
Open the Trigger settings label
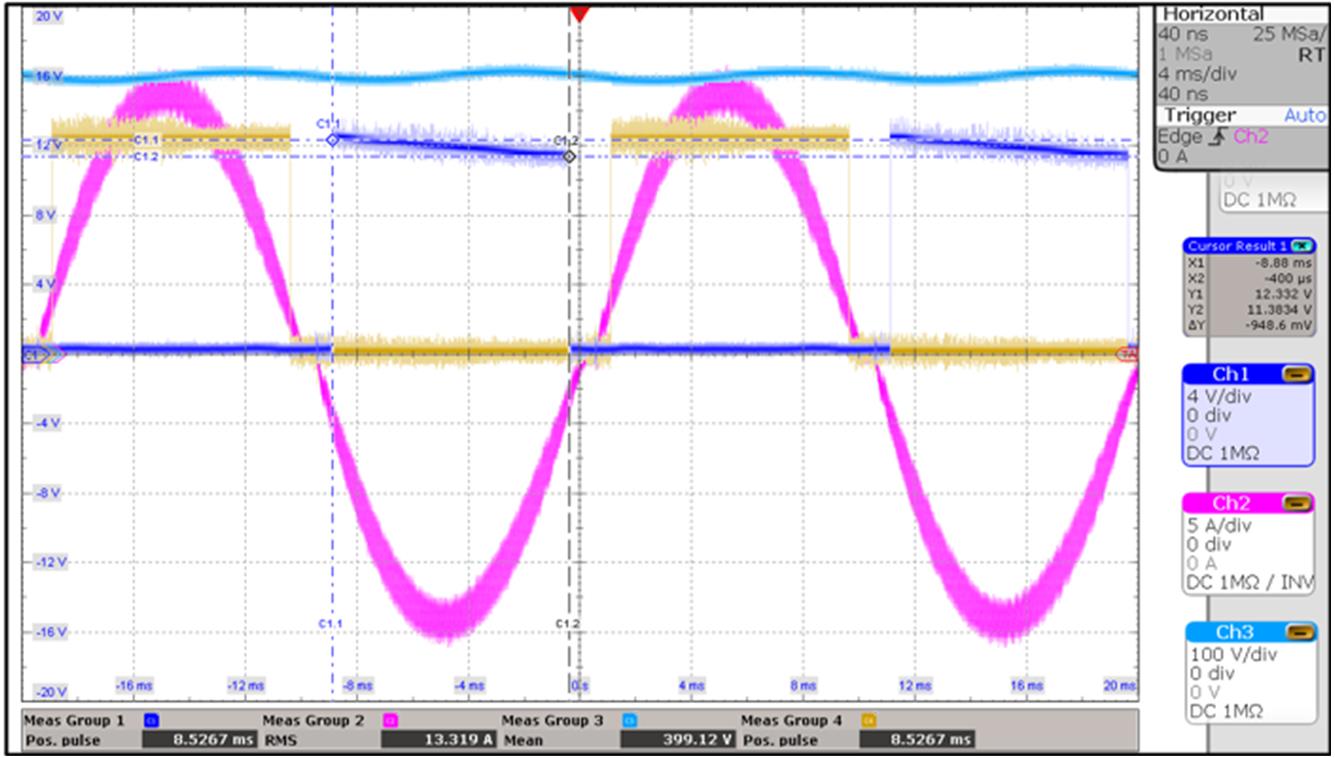click(1199, 116)
